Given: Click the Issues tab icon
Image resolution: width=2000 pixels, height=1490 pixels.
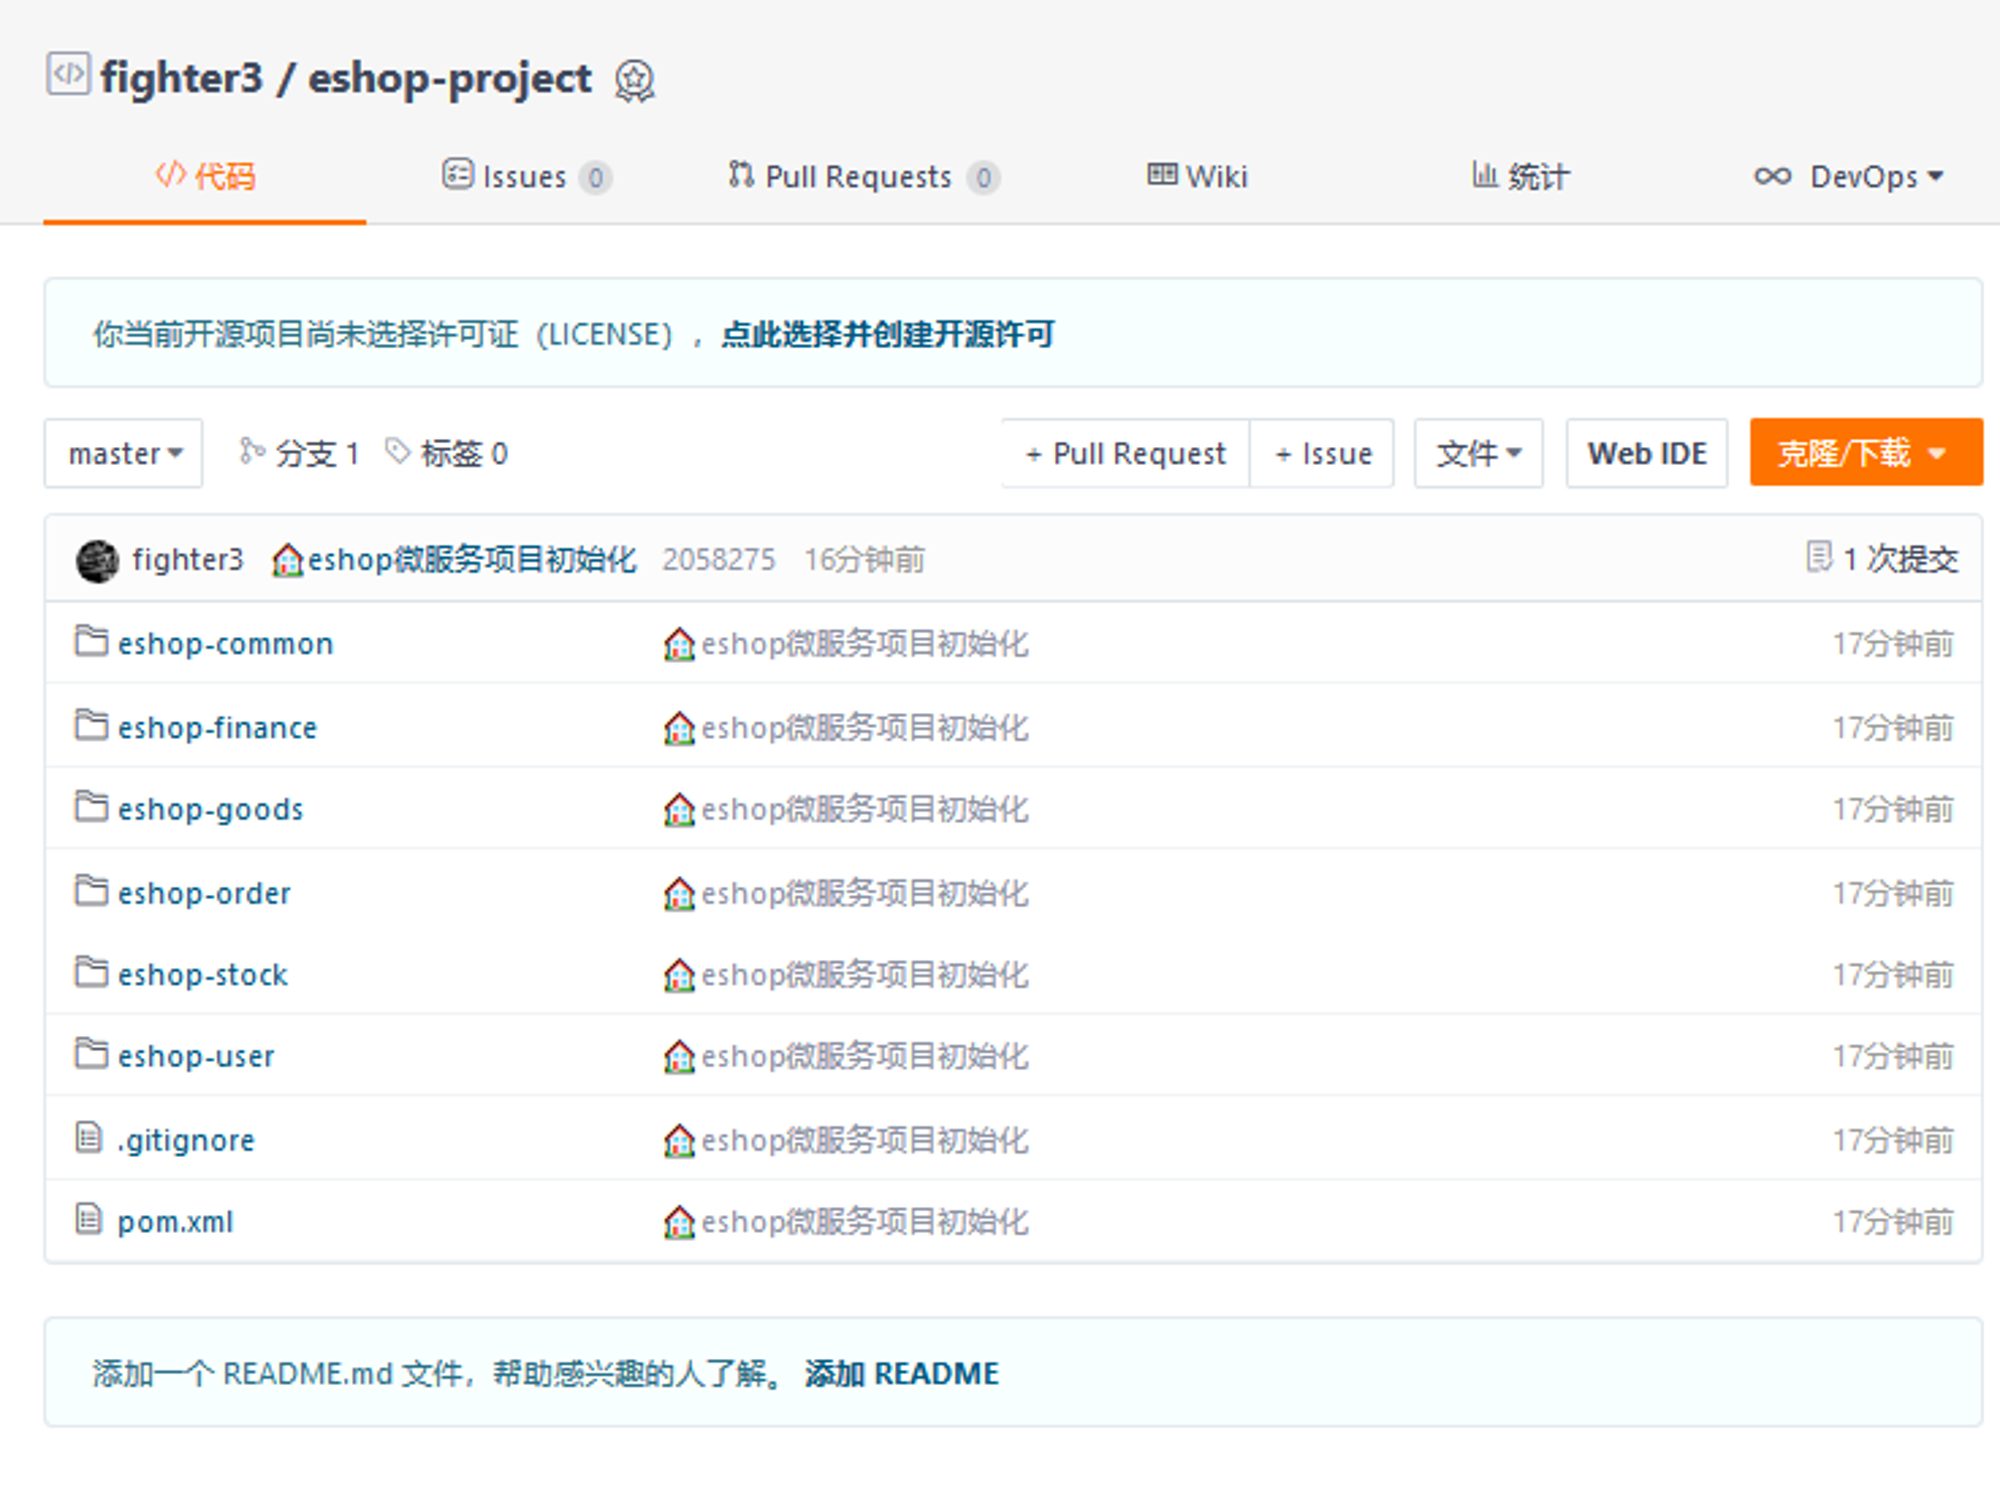Looking at the screenshot, I should [x=458, y=174].
